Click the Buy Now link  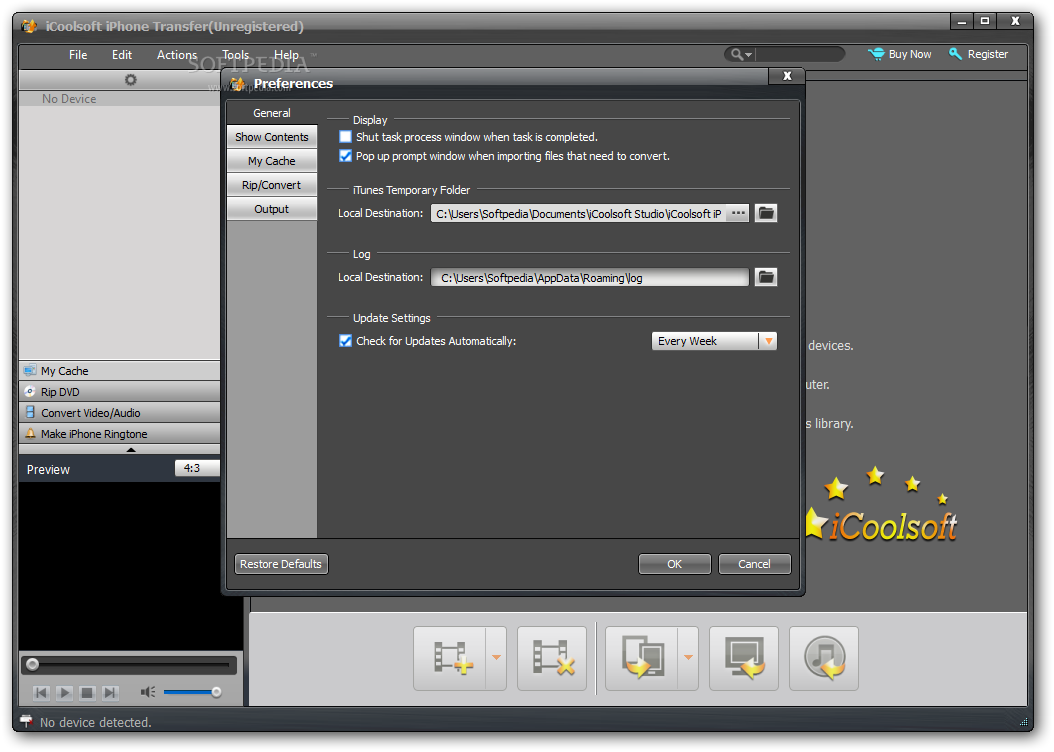[x=909, y=54]
